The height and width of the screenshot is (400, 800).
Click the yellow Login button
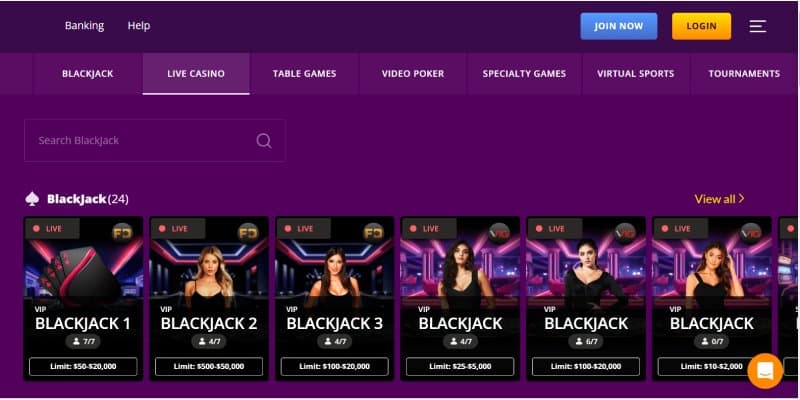[x=701, y=26]
